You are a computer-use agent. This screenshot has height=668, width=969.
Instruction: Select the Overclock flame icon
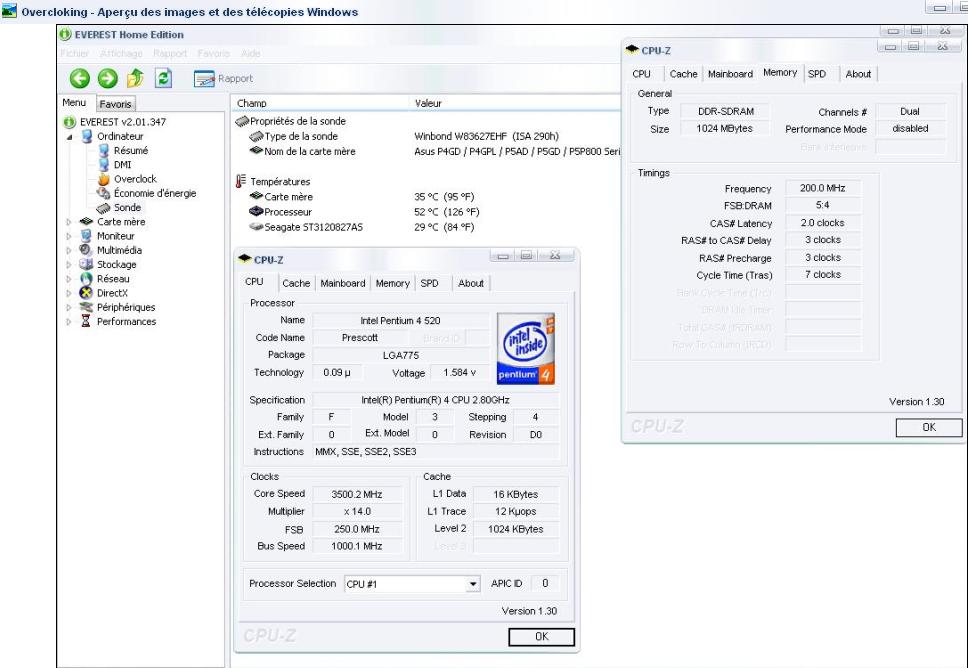click(104, 179)
